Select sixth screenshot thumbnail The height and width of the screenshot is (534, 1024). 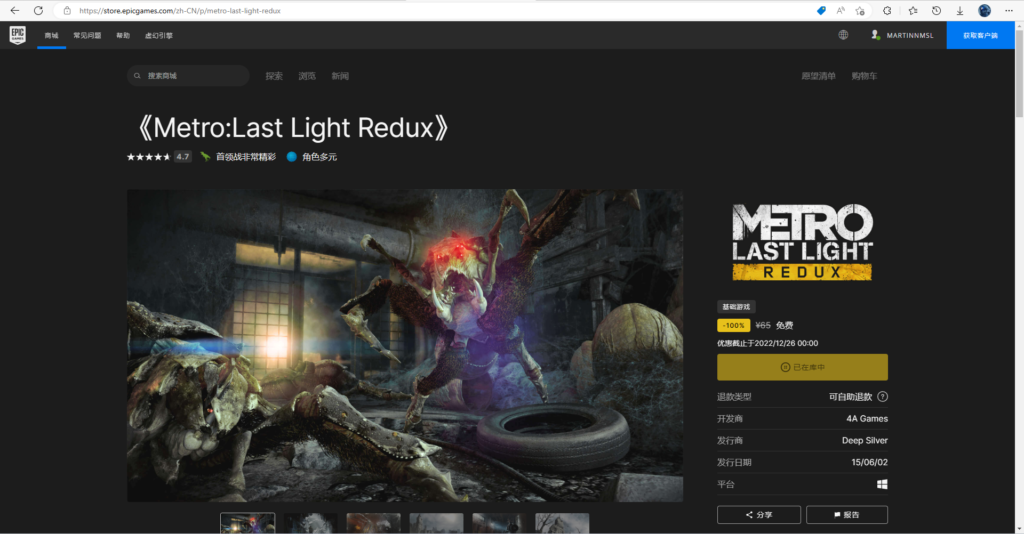coord(562,523)
